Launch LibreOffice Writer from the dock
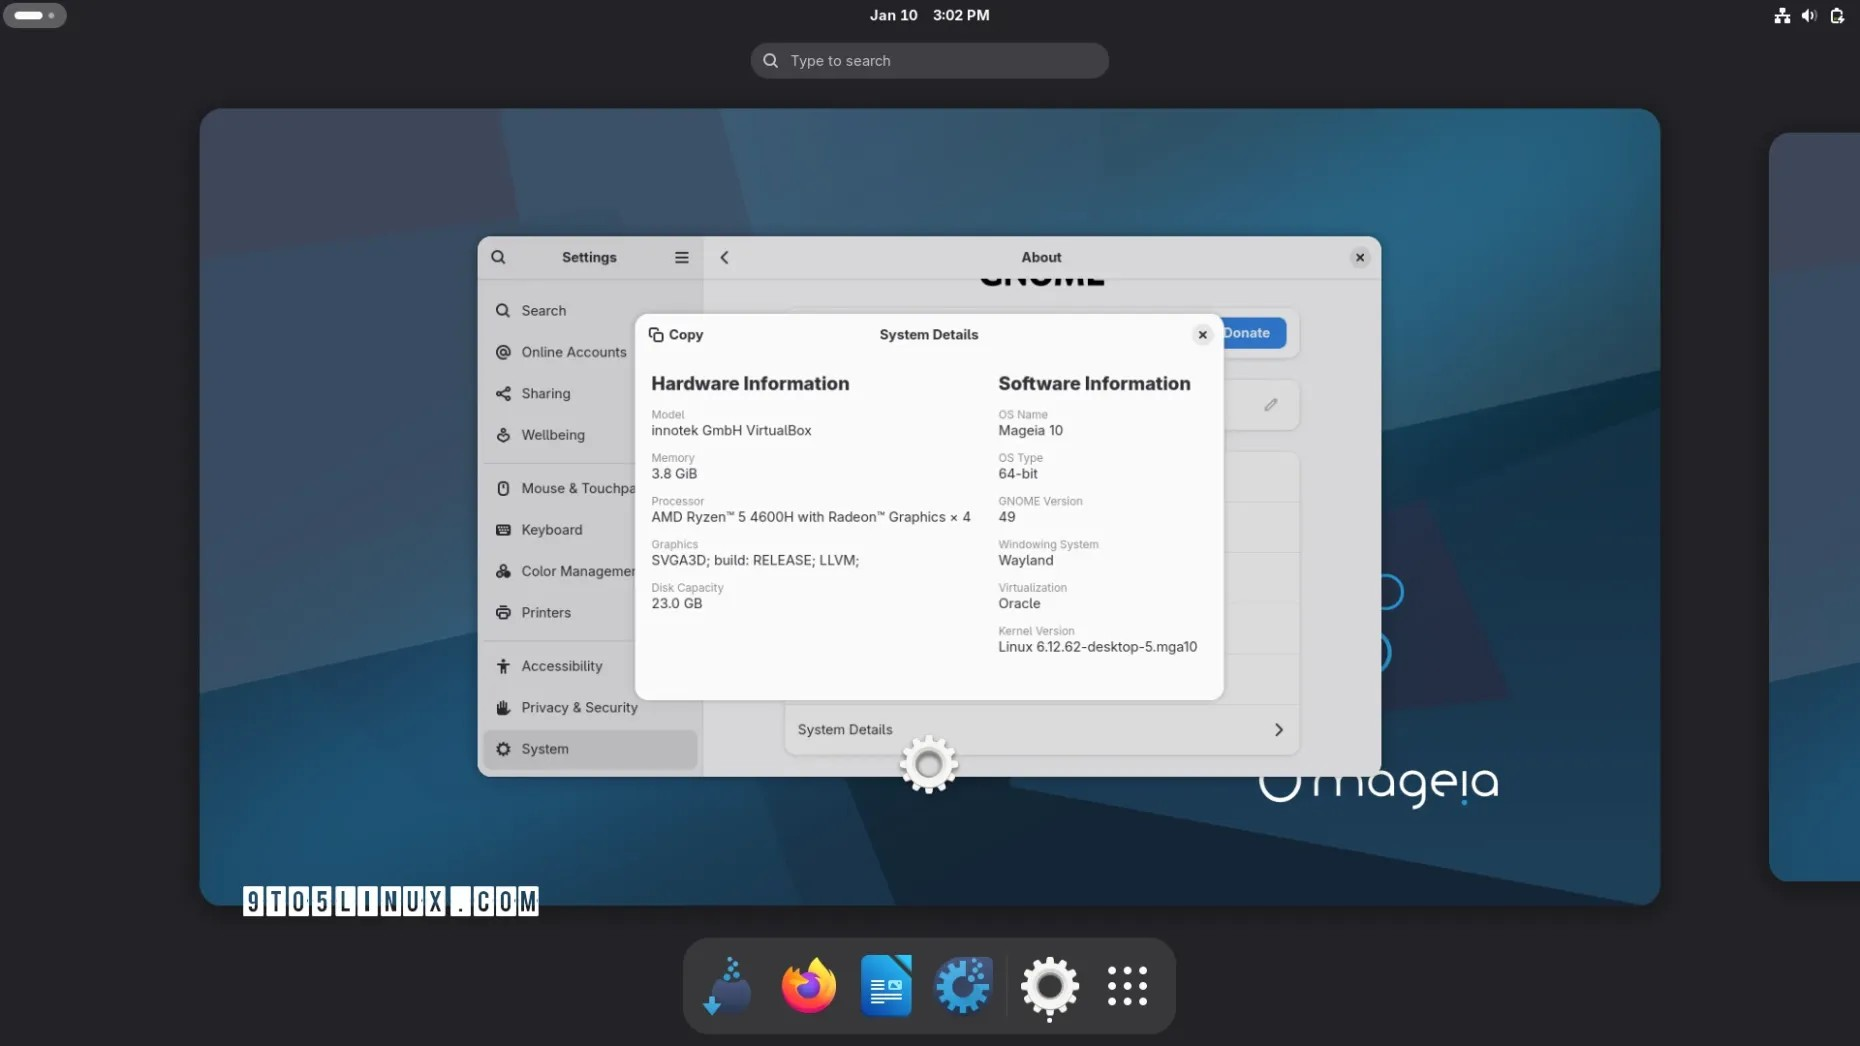The width and height of the screenshot is (1860, 1046). point(887,985)
